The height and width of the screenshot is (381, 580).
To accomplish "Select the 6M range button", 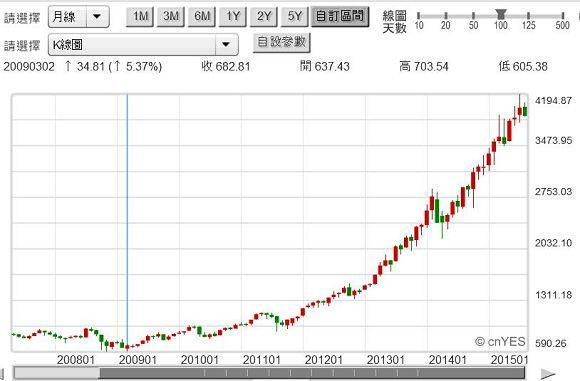I will click(202, 17).
